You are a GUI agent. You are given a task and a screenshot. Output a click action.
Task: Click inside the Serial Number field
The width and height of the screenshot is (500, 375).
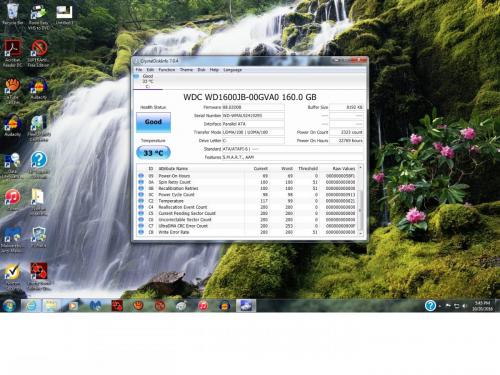point(253,115)
